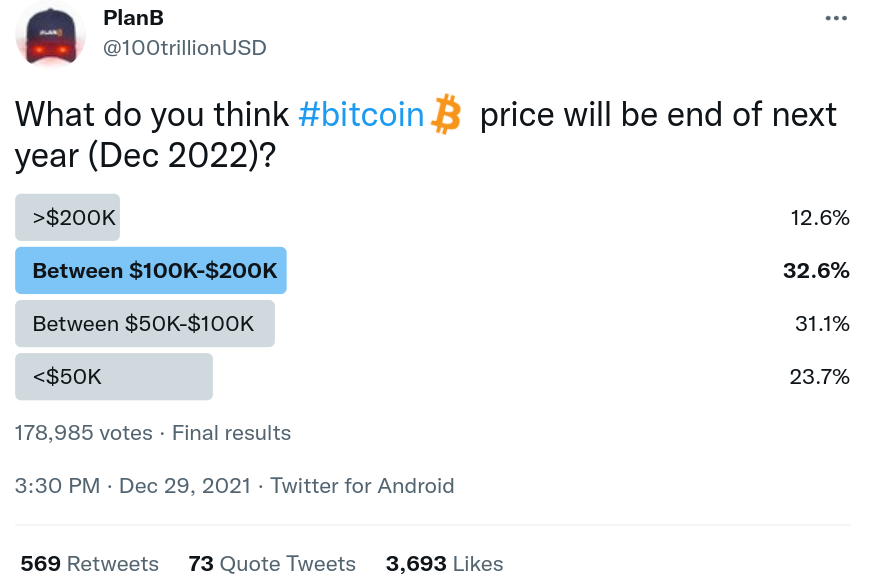This screenshot has width=871, height=588.
Task: Follow the #bitcoin hashtag link
Action: pos(361,115)
